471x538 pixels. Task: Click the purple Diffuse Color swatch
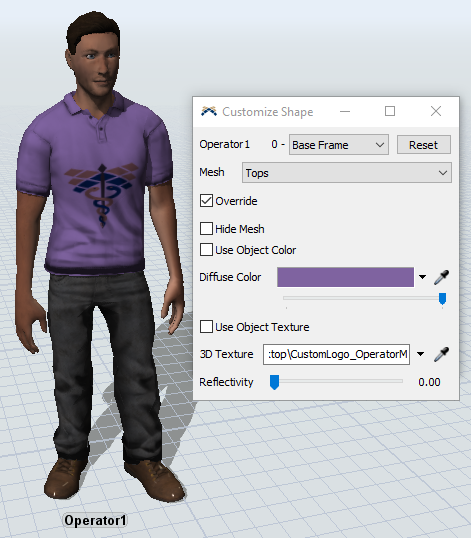point(345,277)
